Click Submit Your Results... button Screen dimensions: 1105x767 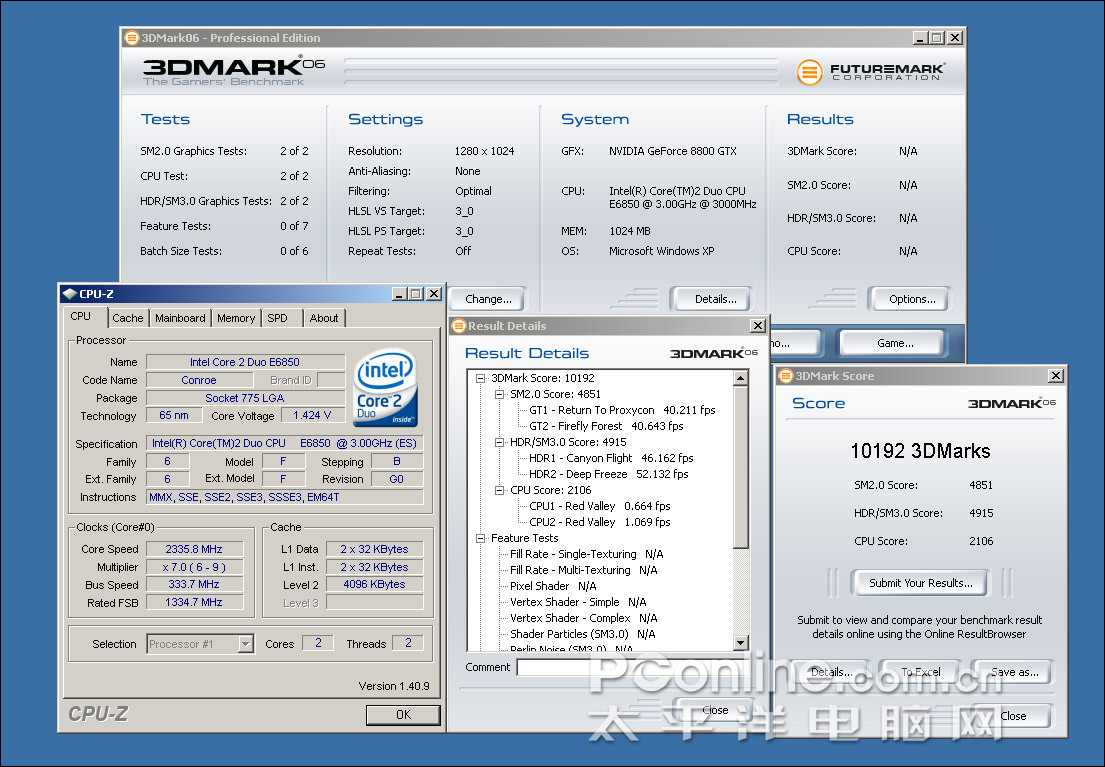coord(920,583)
